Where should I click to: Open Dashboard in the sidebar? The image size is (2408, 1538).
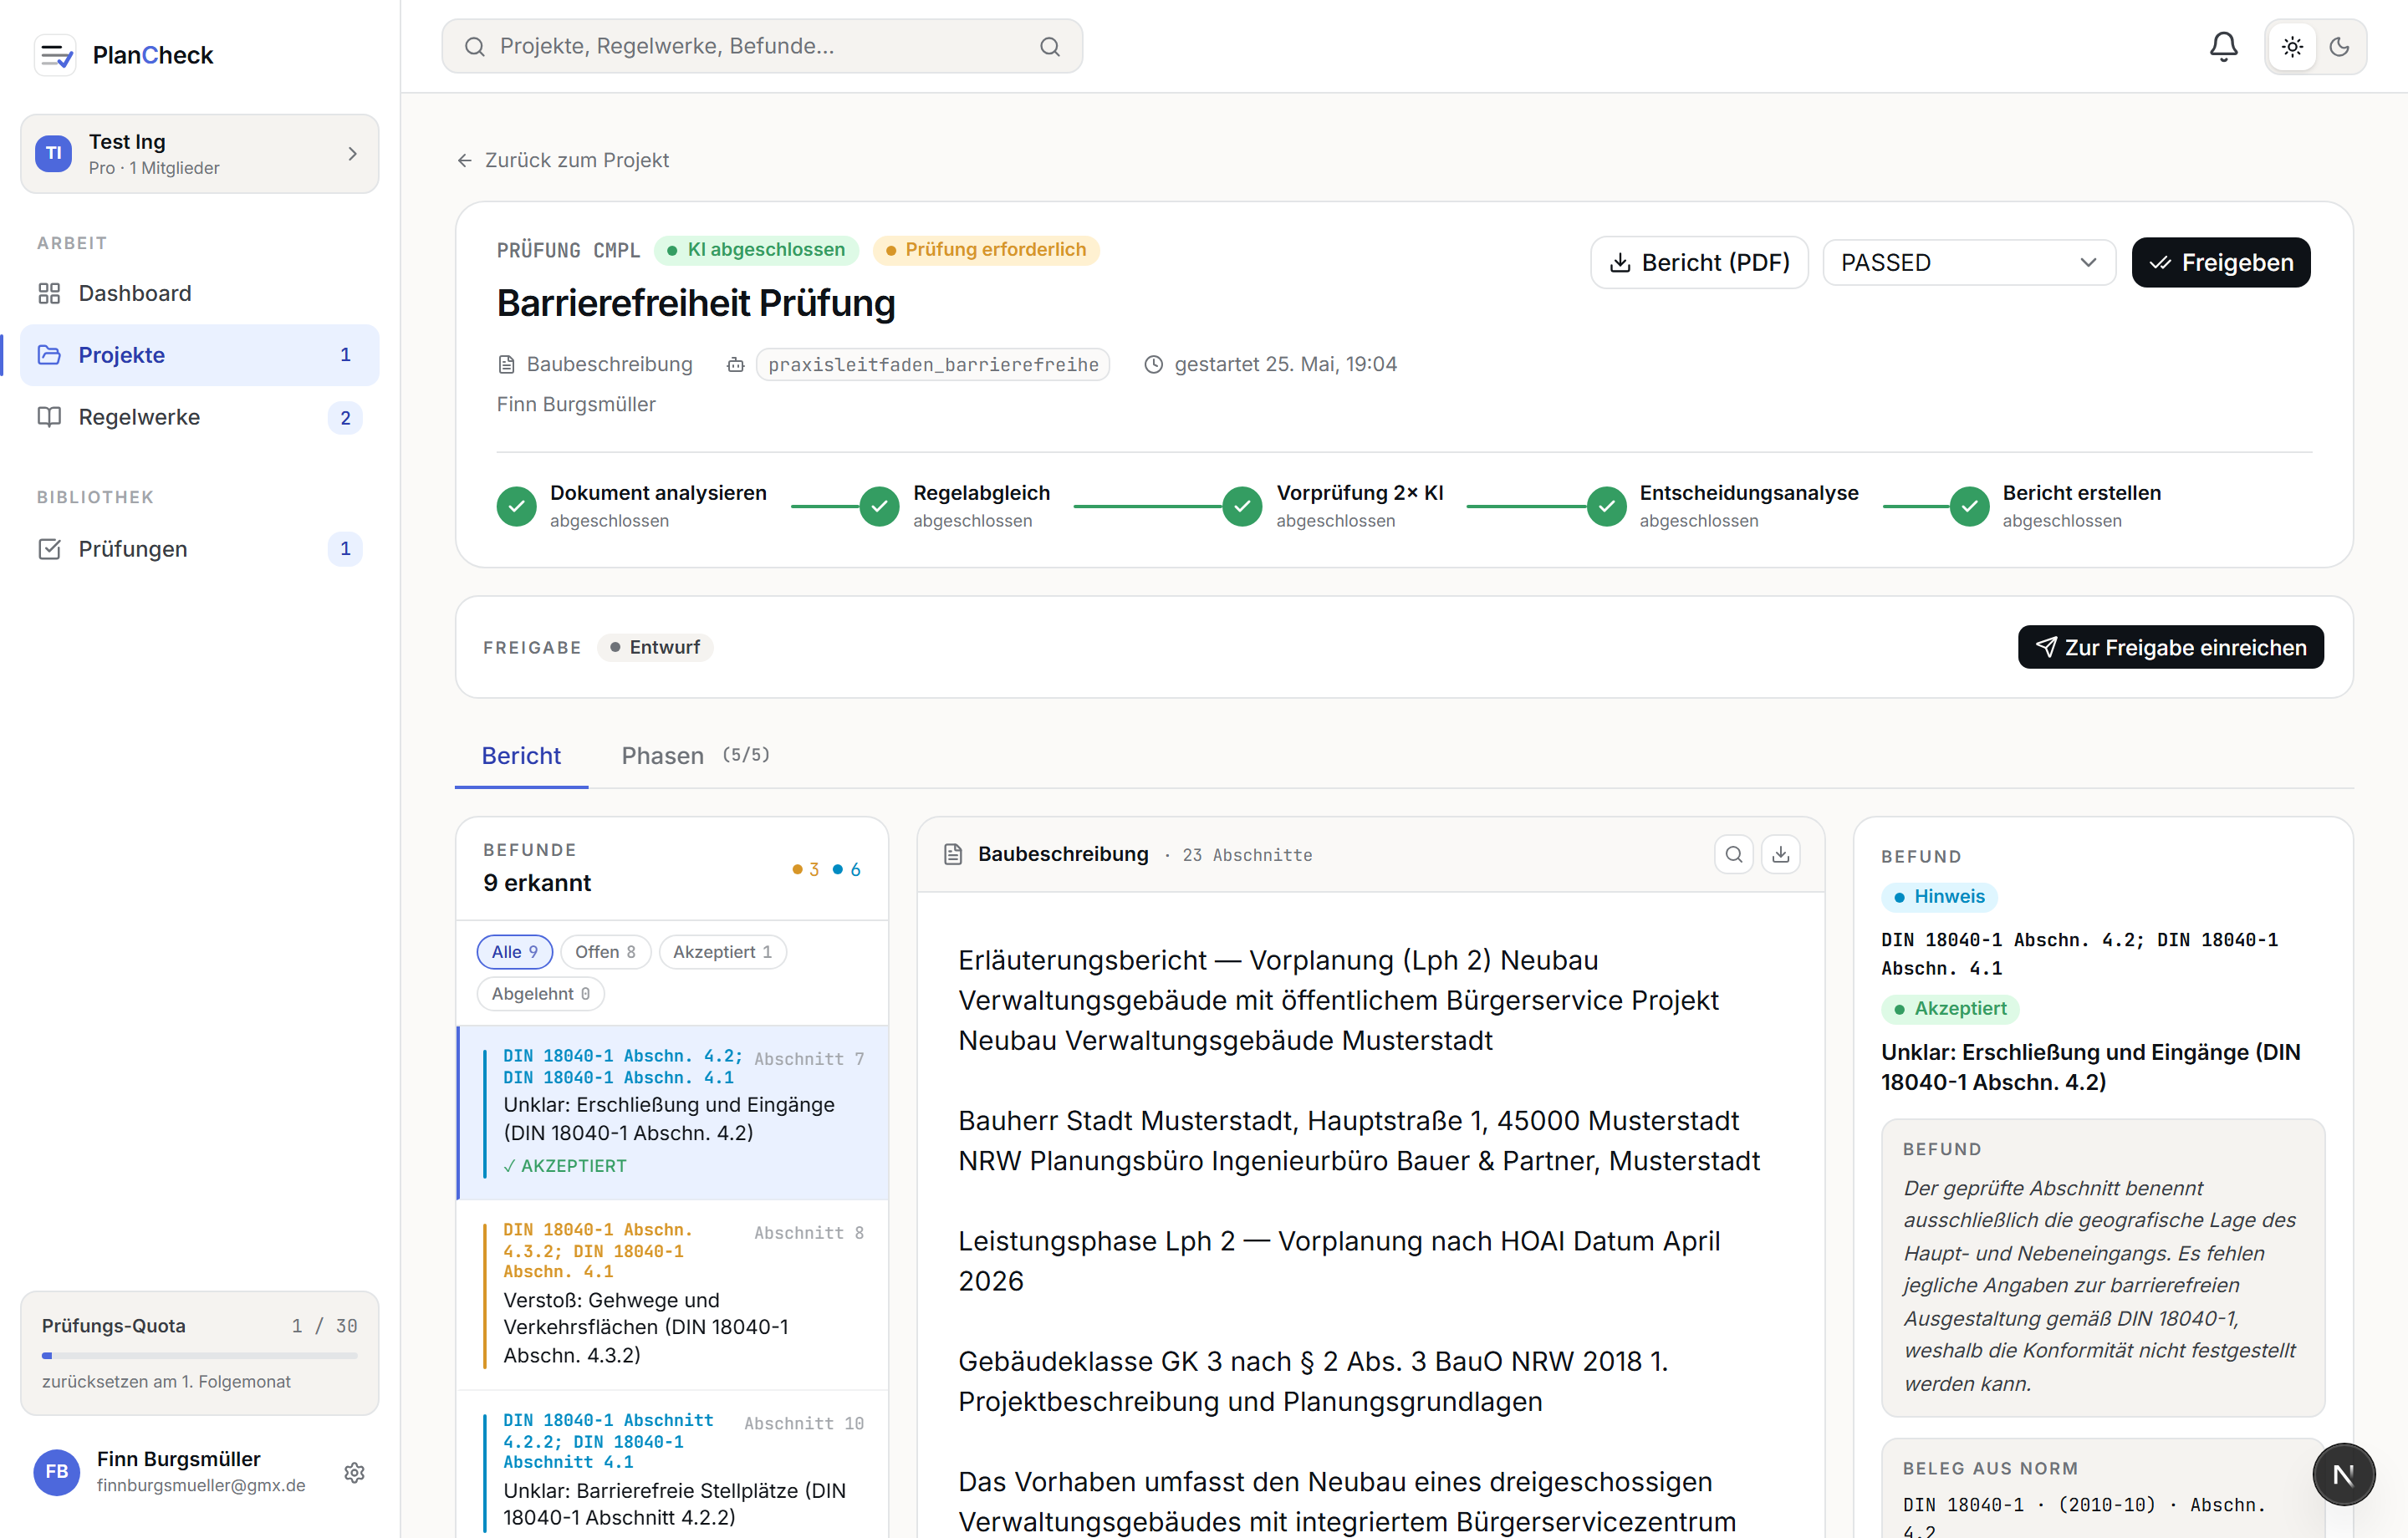click(199, 293)
